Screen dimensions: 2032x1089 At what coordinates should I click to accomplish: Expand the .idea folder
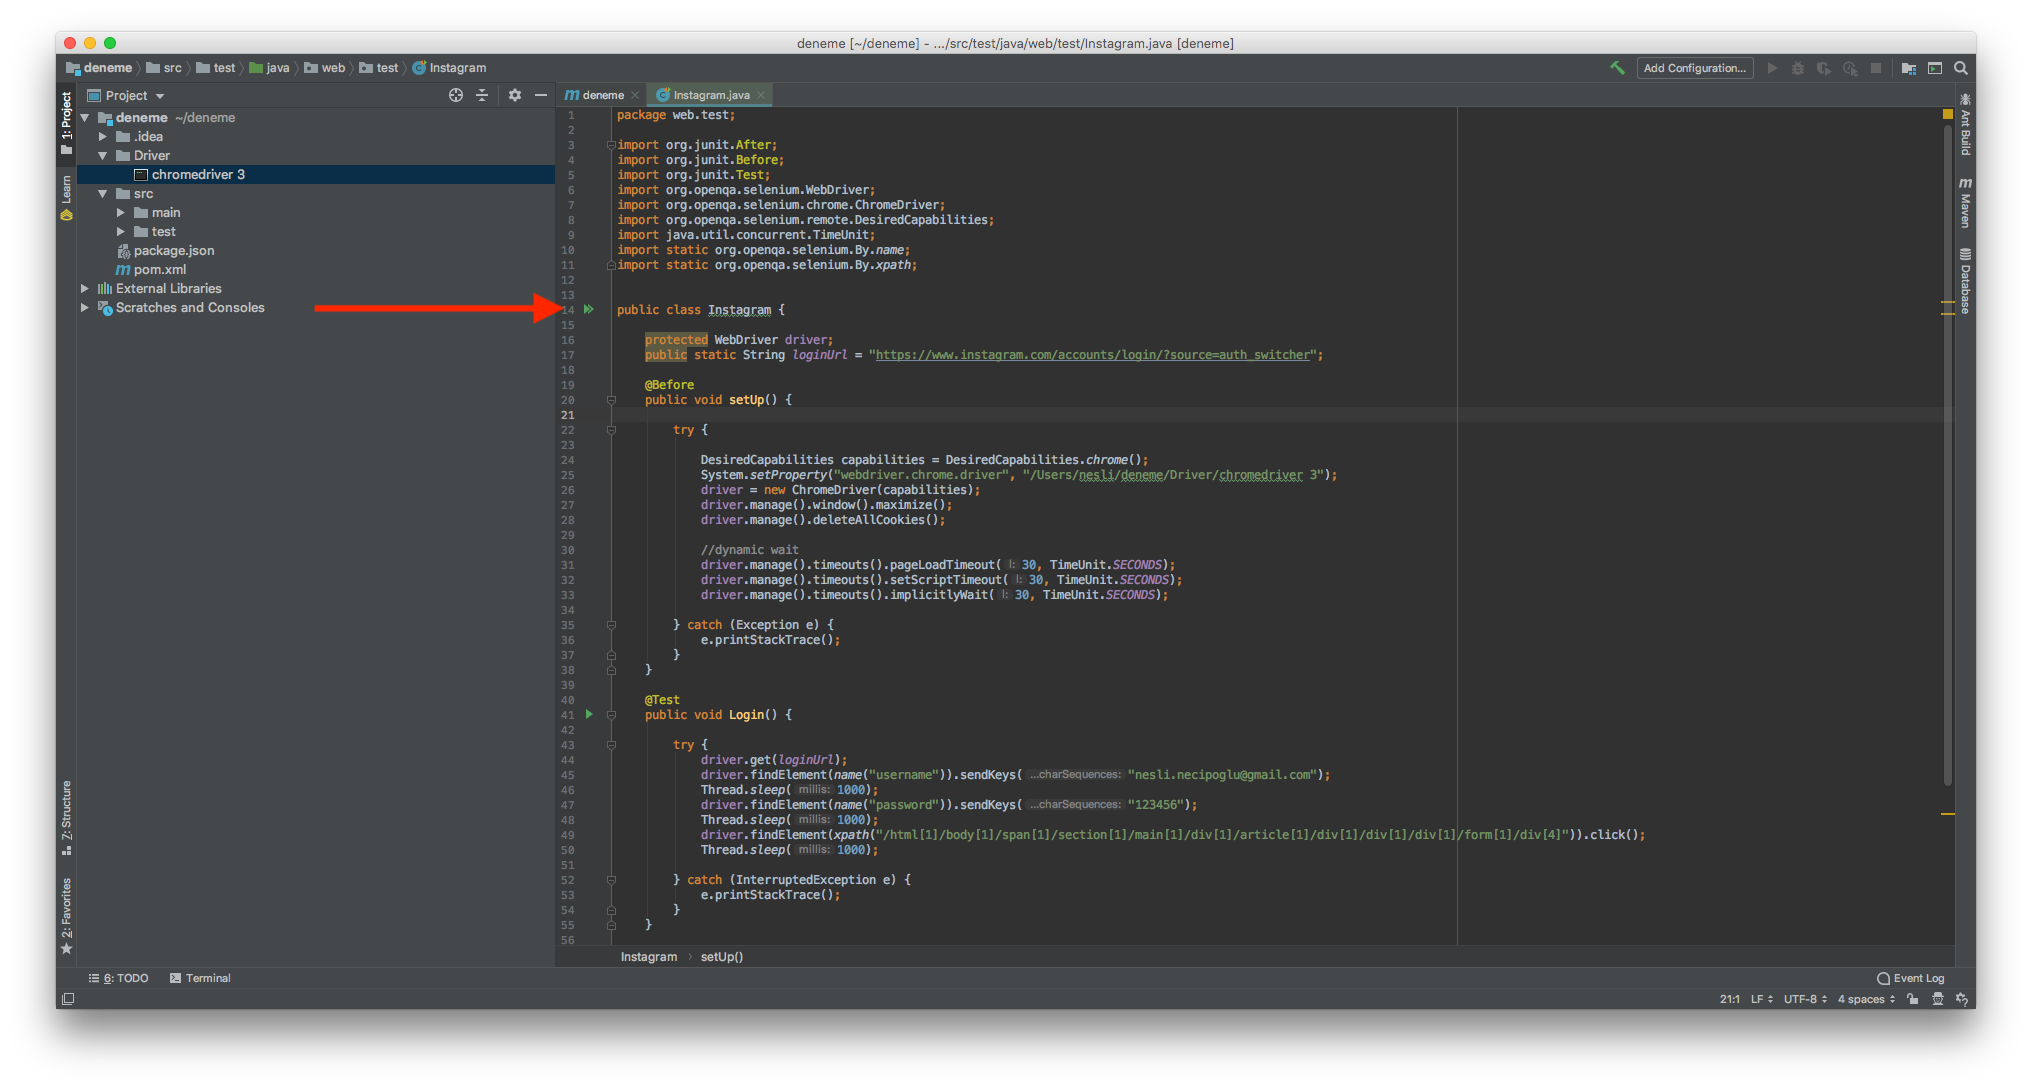(102, 137)
